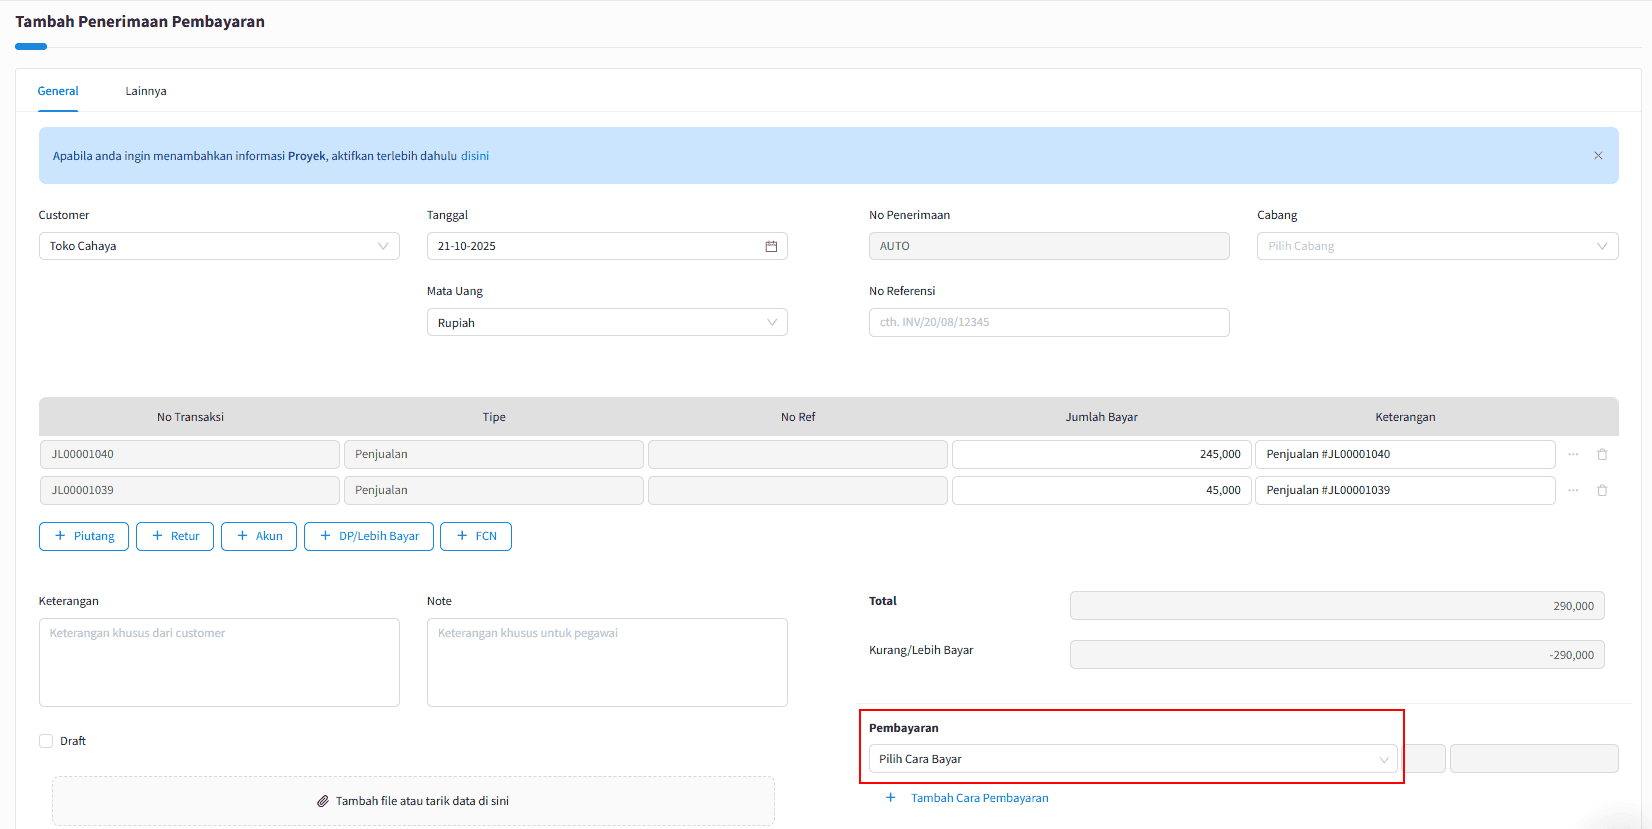Open more options for row JL00001039
1652x829 pixels.
click(x=1573, y=490)
